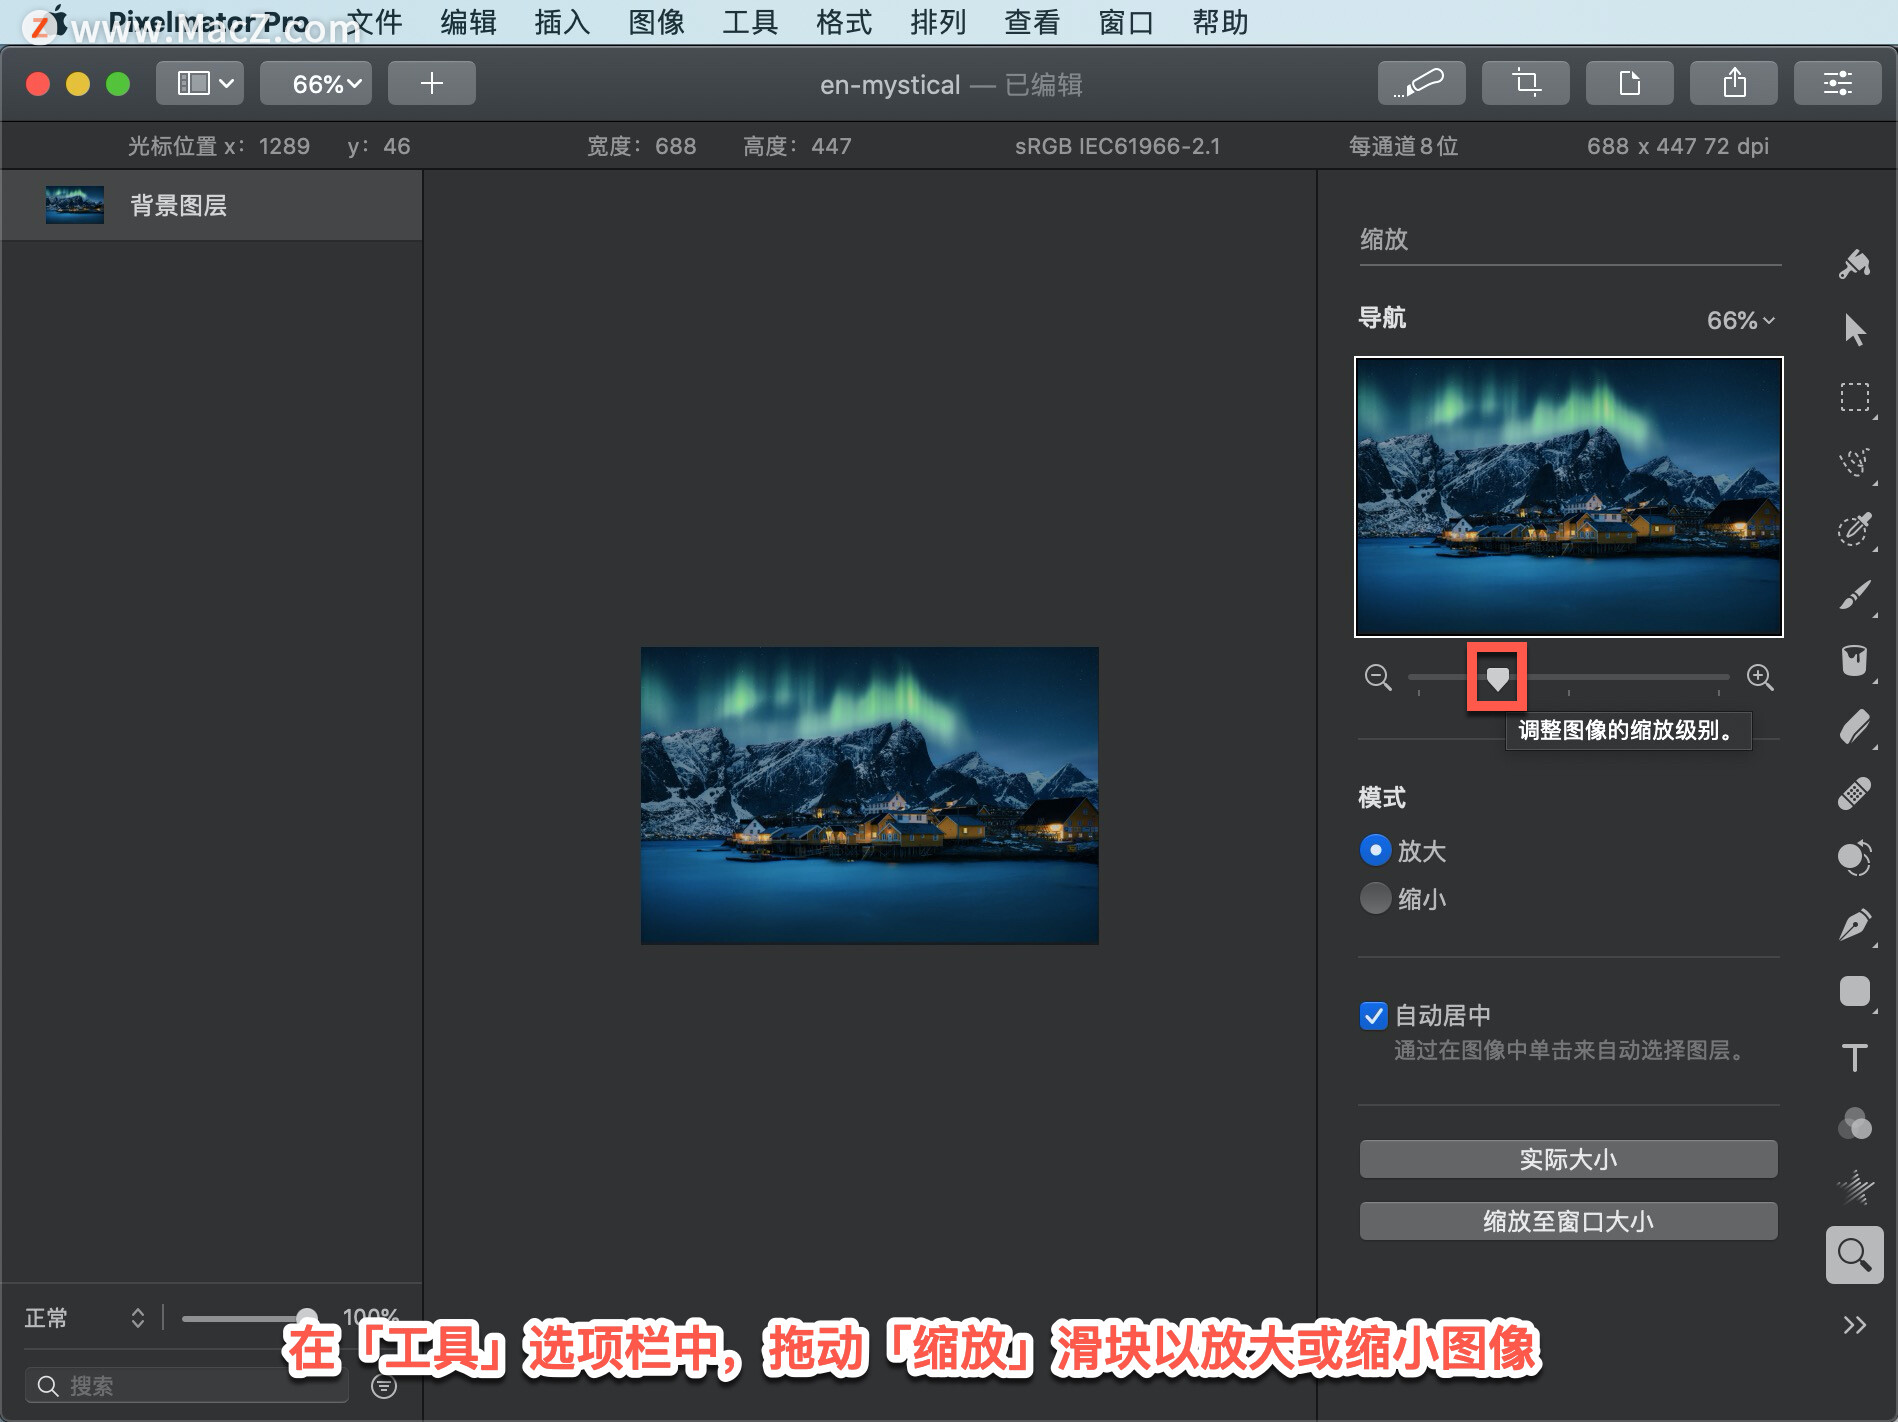Click zoom out magnifier icon beside slider
Screen dimensions: 1898x1422
1378,677
